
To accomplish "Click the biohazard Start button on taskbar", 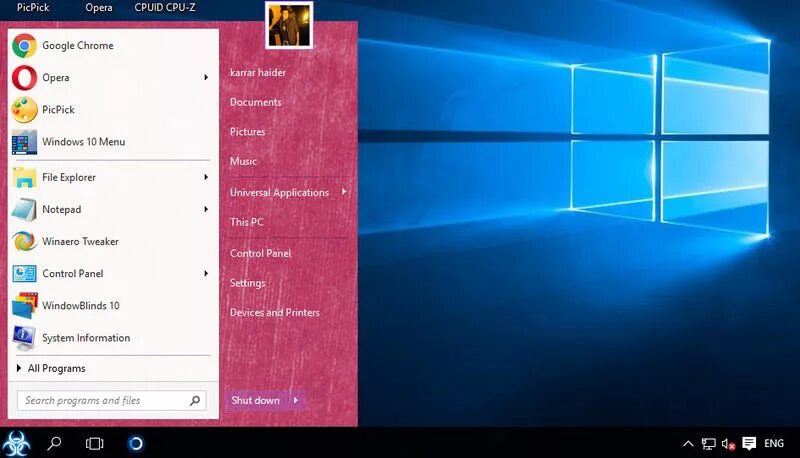I will [16, 443].
